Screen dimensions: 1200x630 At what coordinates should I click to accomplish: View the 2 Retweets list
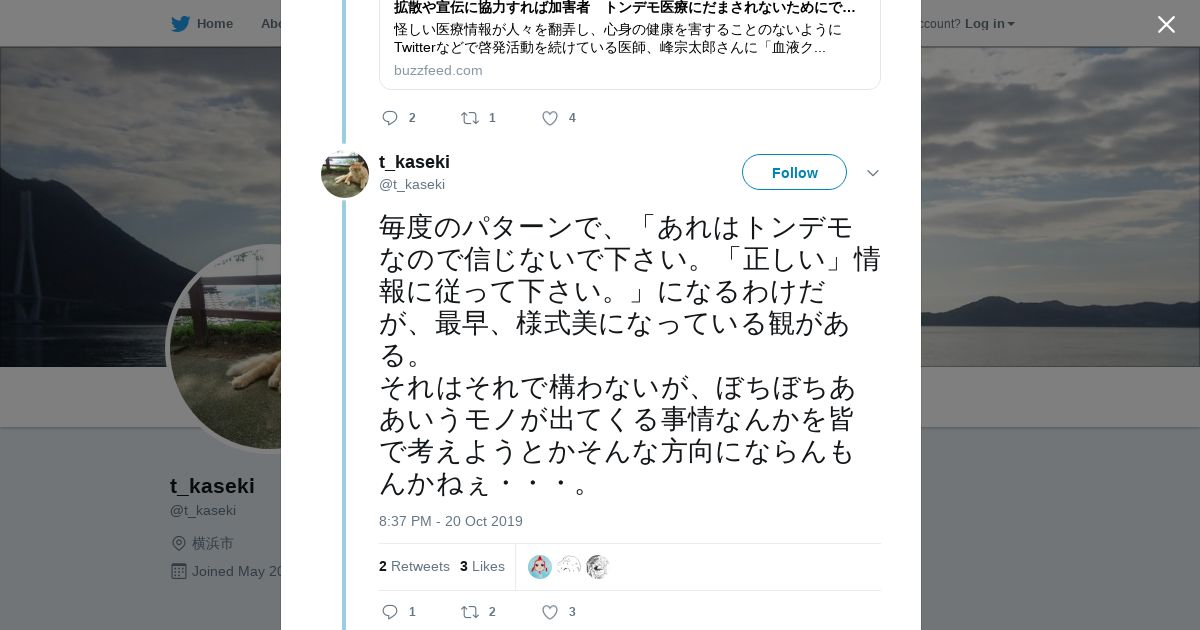(414, 566)
